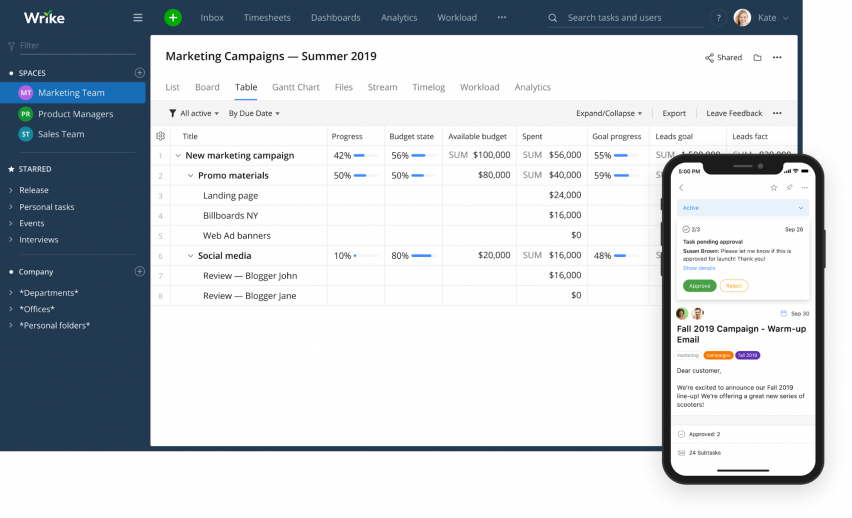Switch to the Gantt Chart tab

(x=296, y=87)
